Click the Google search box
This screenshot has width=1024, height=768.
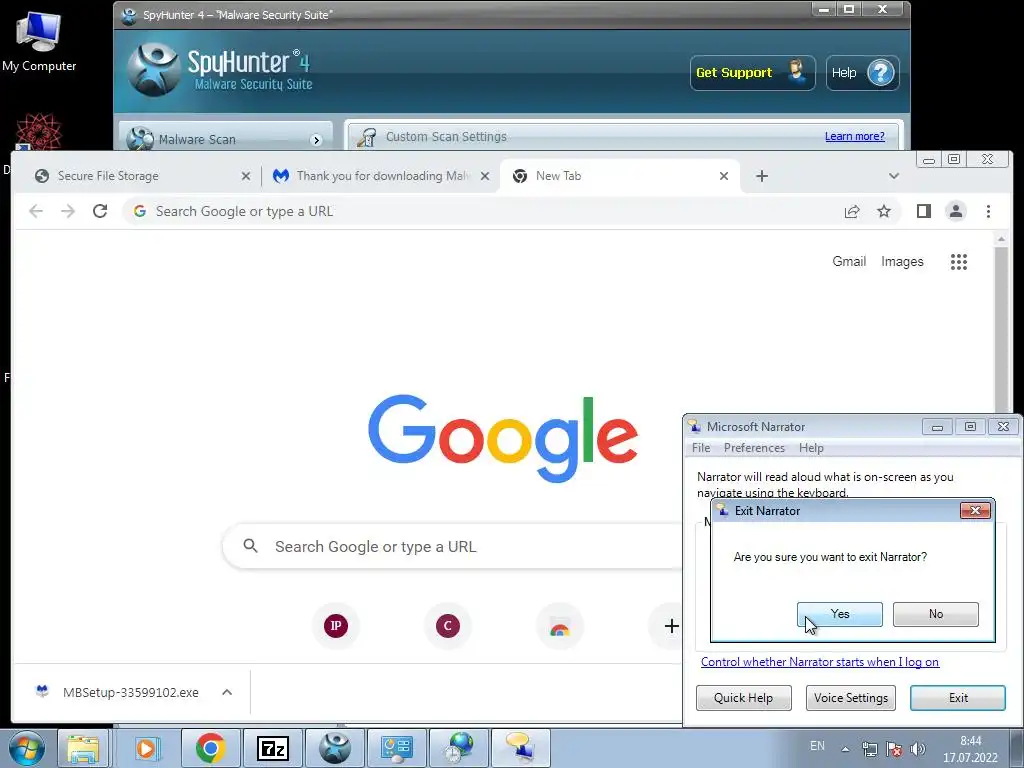453,546
